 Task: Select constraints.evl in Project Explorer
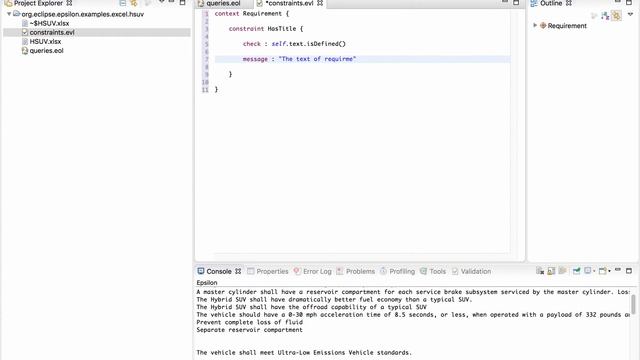click(x=52, y=32)
